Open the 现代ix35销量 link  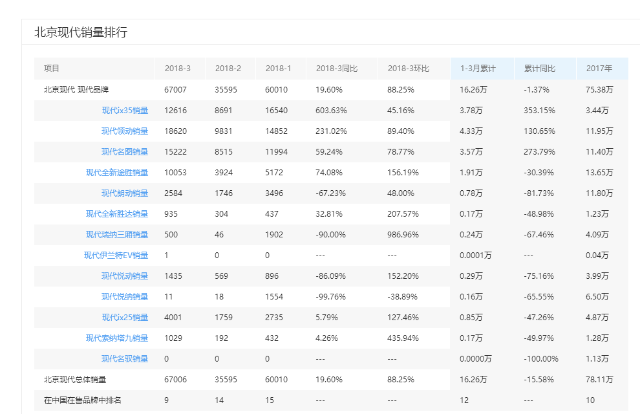(x=125, y=110)
